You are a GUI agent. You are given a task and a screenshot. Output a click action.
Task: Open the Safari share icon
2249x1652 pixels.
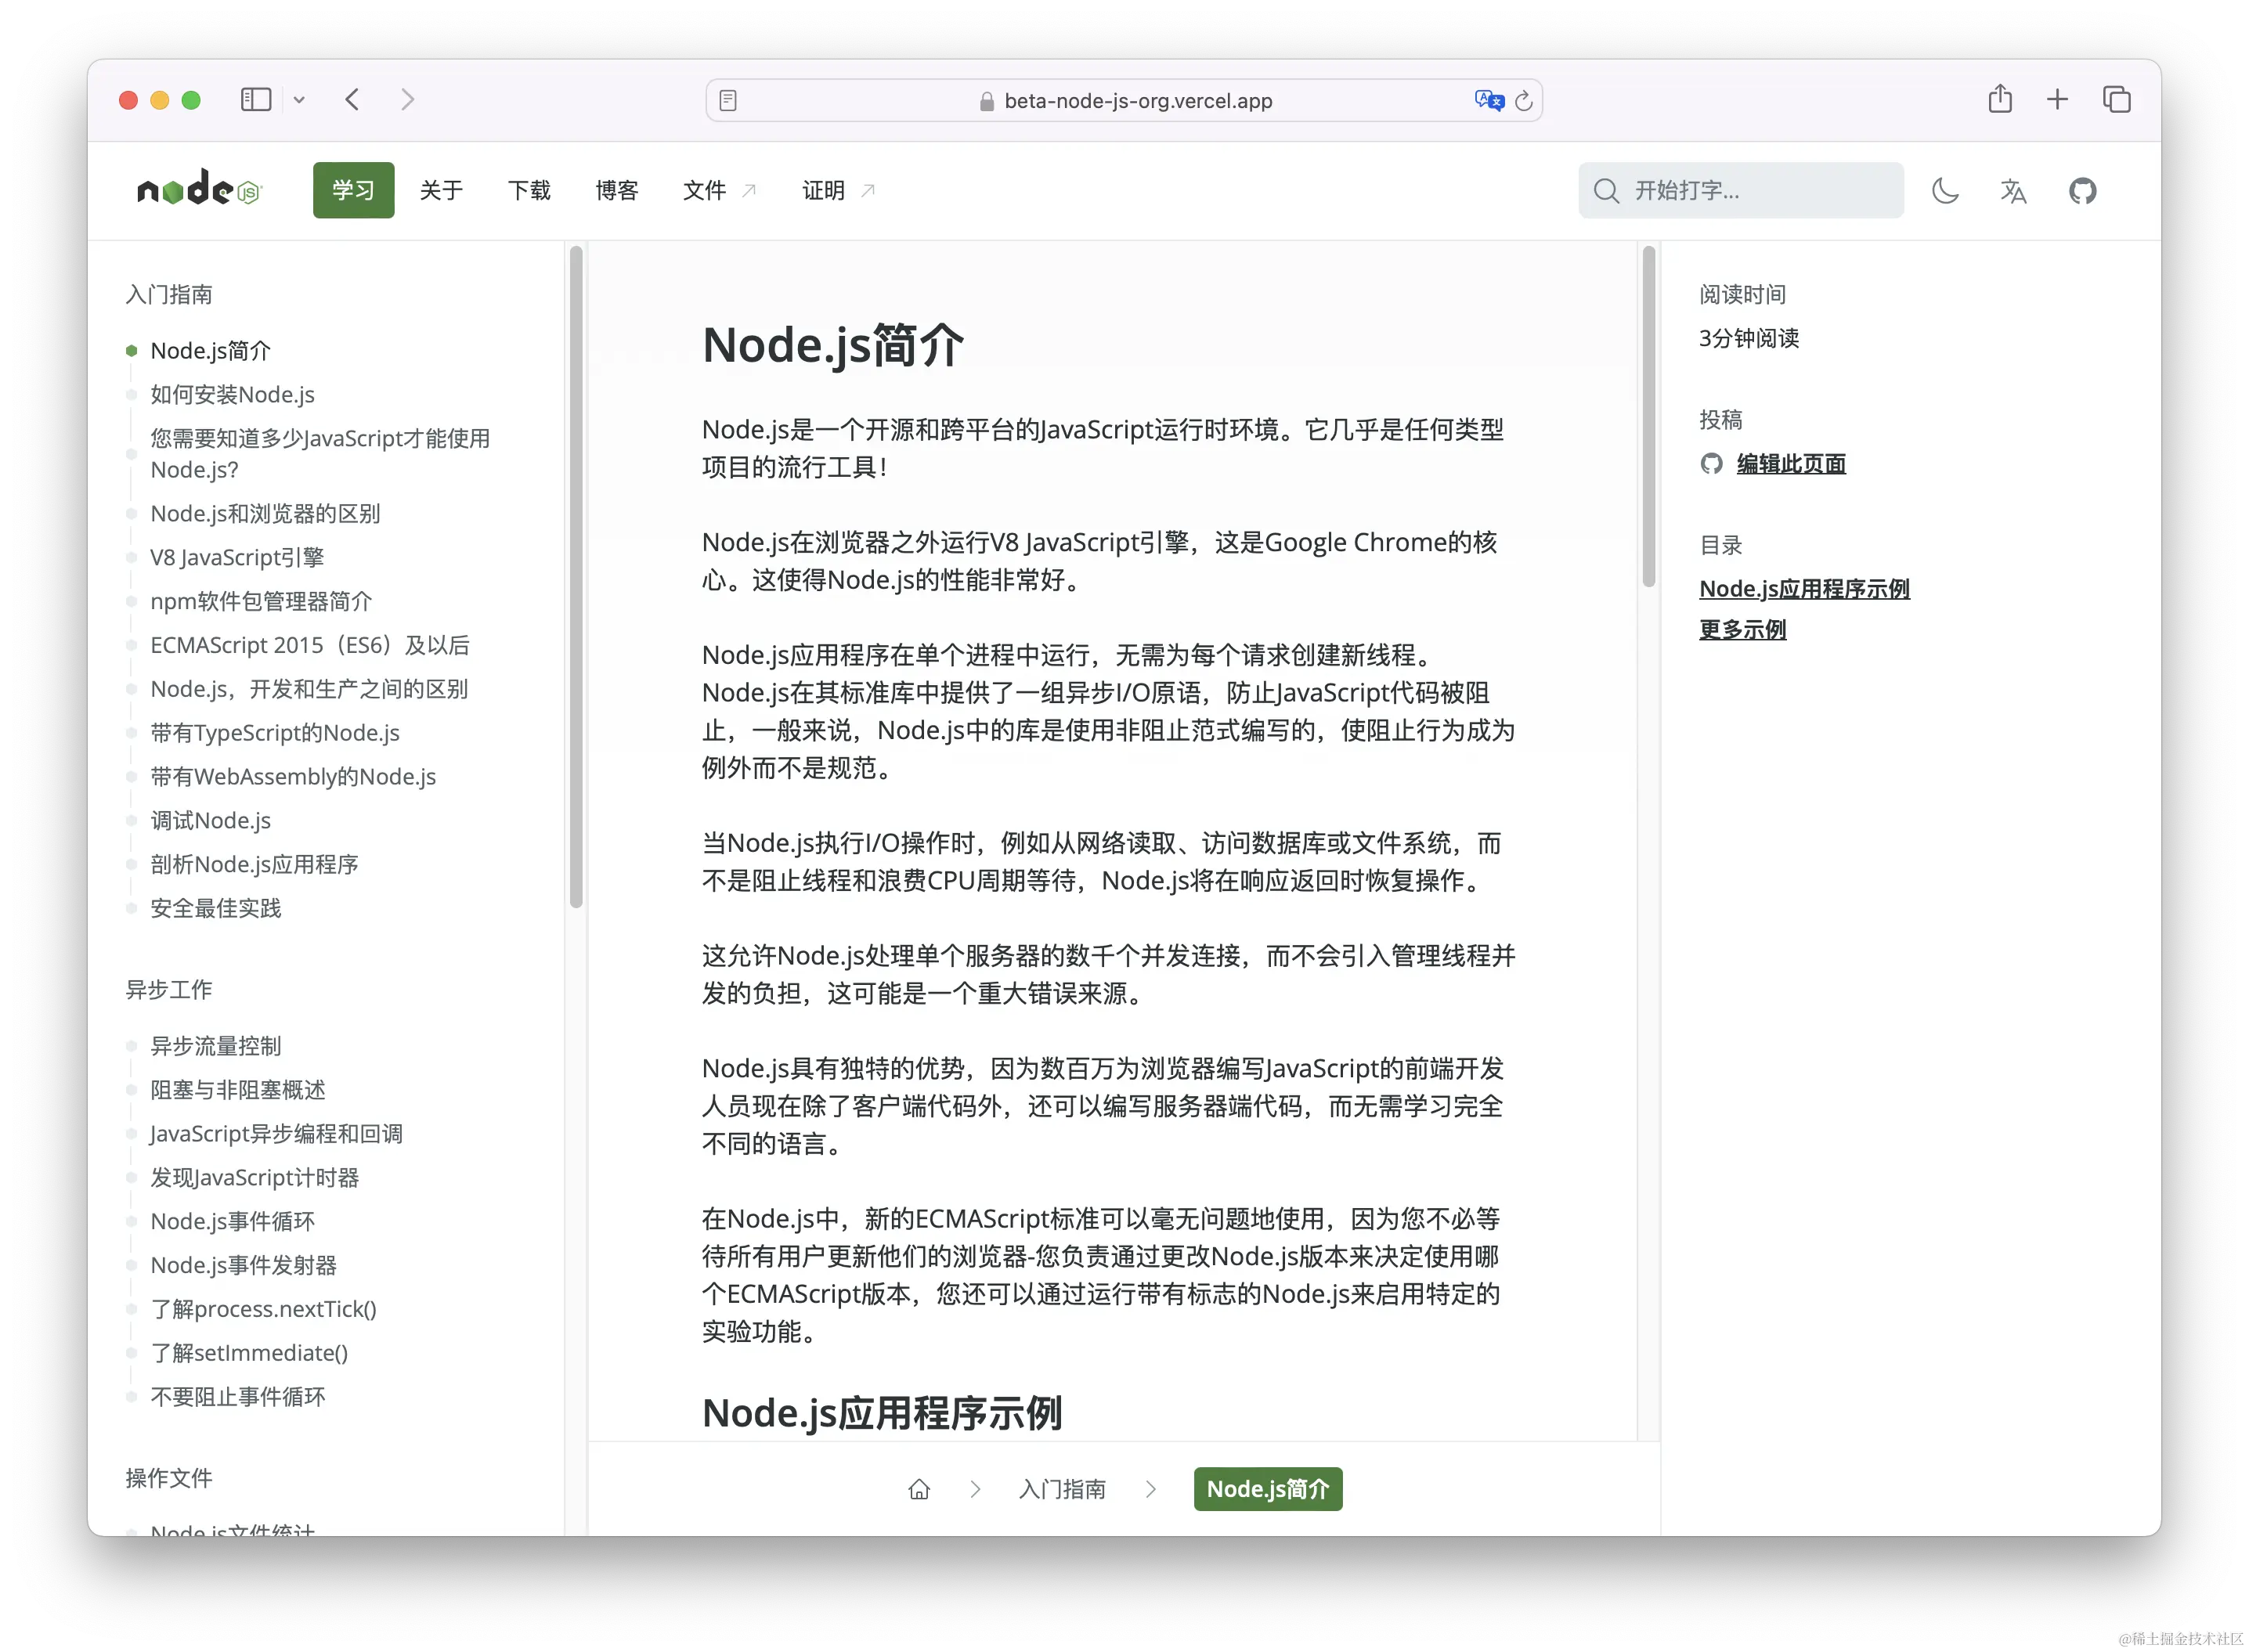click(x=2000, y=99)
